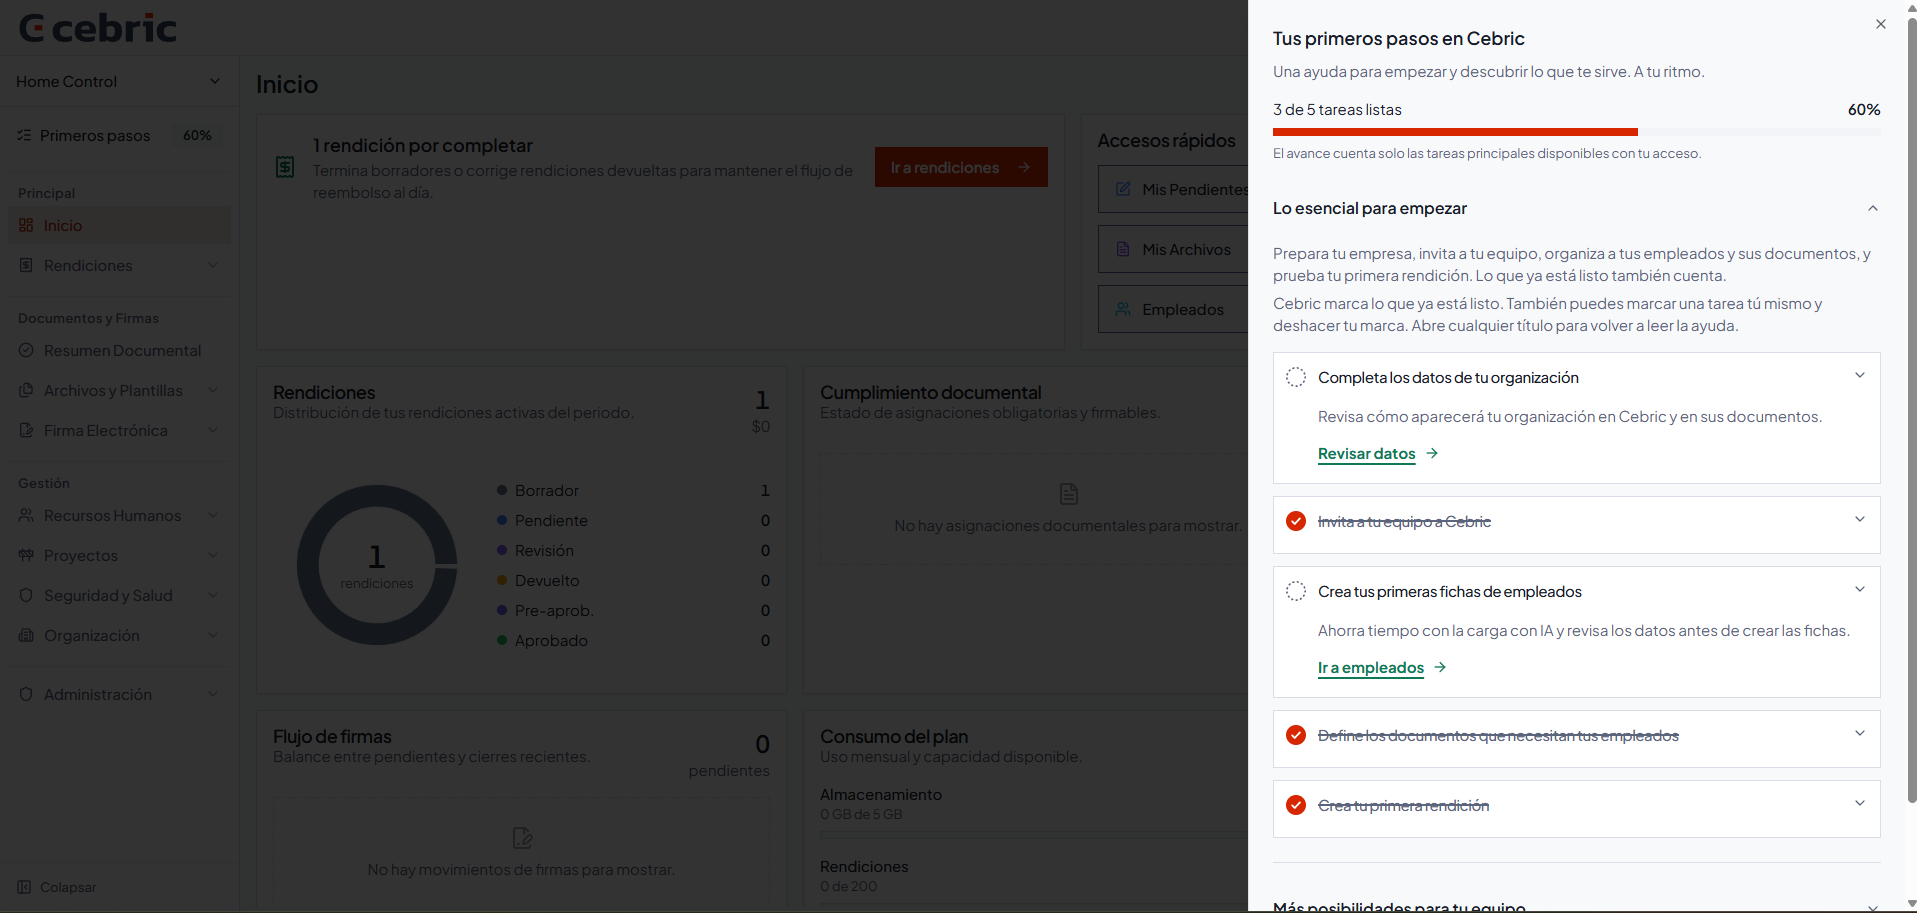Click the Recursos Humanos people icon
This screenshot has height=913, width=1917.
click(26, 515)
